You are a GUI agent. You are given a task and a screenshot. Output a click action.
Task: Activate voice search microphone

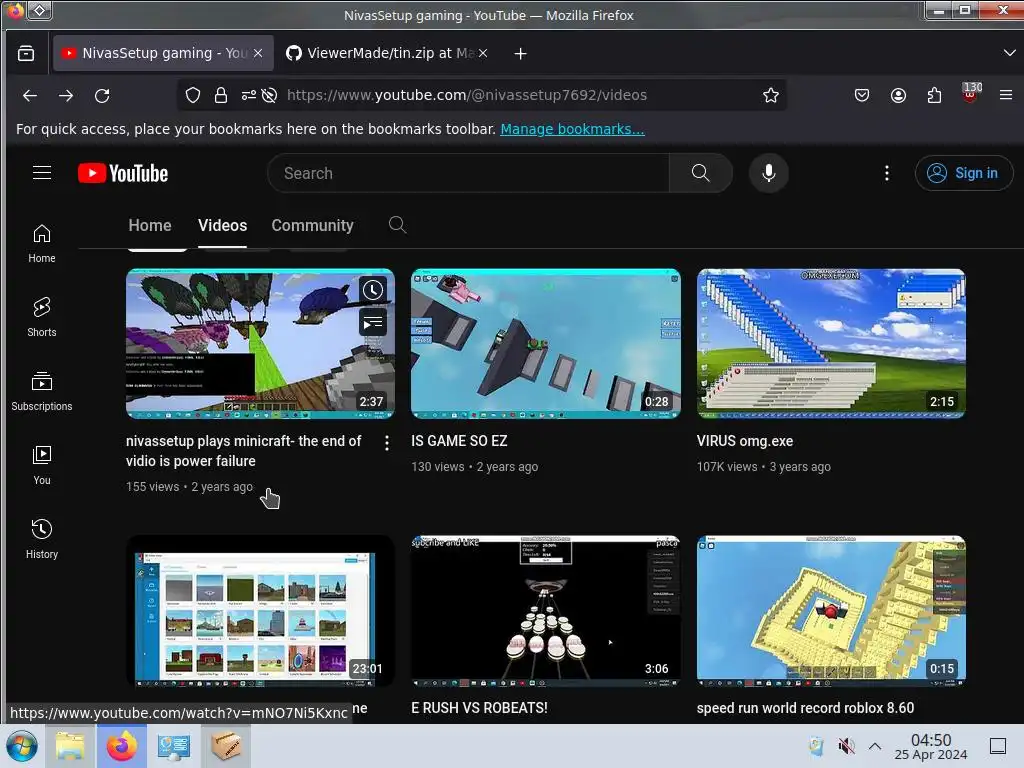click(769, 173)
